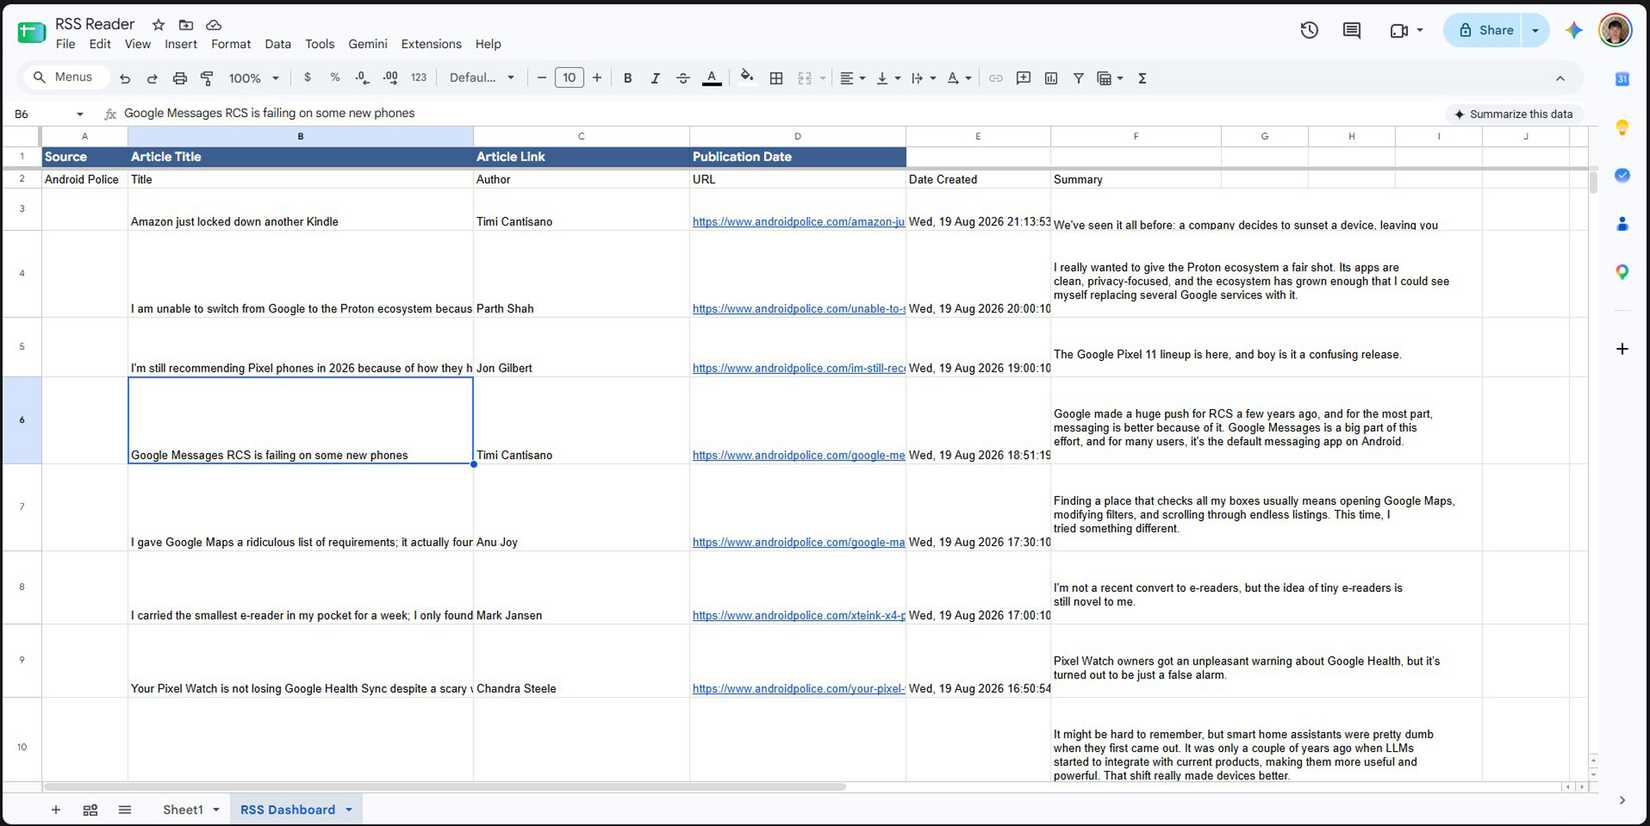This screenshot has width=1650, height=826.
Task: Open functions sigma icon
Action: 1142,78
